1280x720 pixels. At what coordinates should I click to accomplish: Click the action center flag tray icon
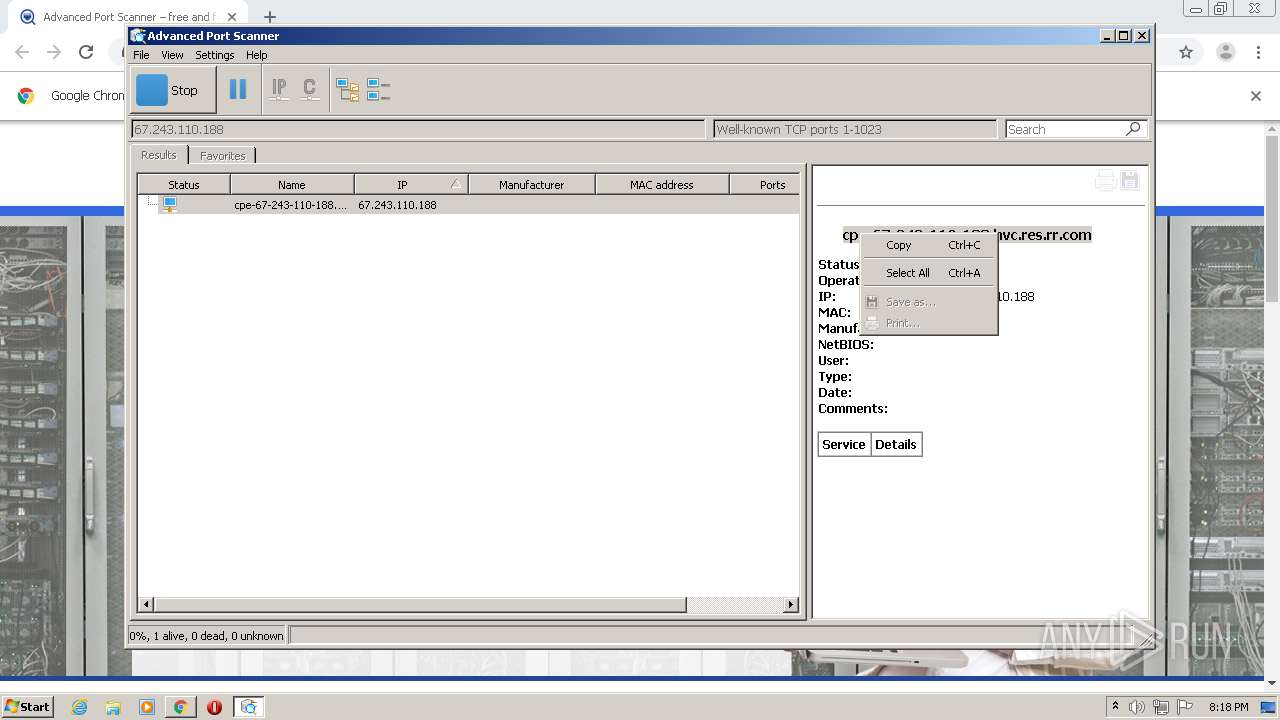[x=1185, y=707]
